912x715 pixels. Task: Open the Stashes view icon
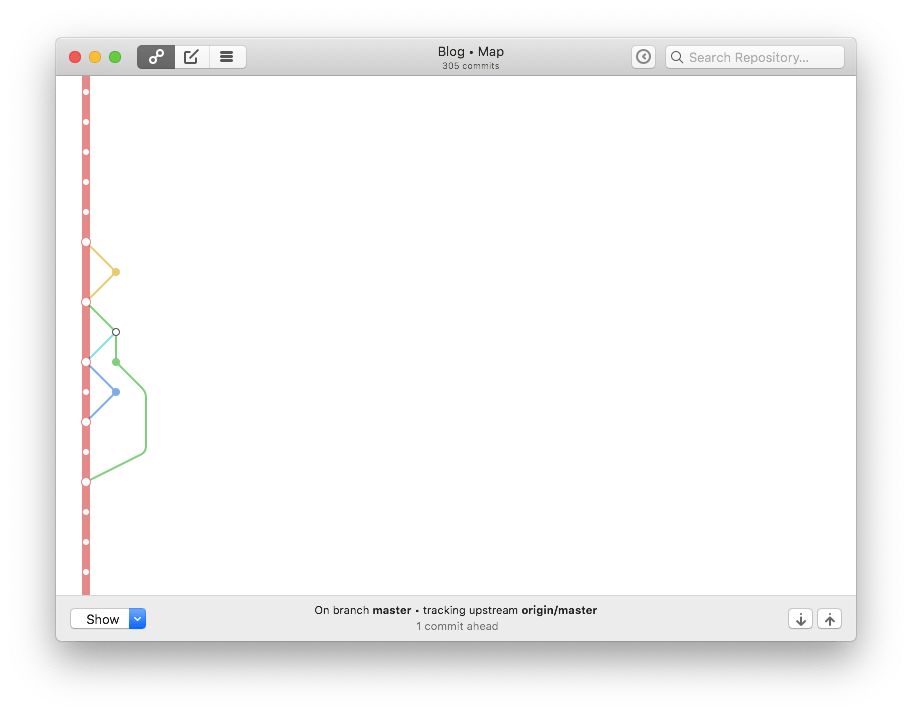pos(227,57)
